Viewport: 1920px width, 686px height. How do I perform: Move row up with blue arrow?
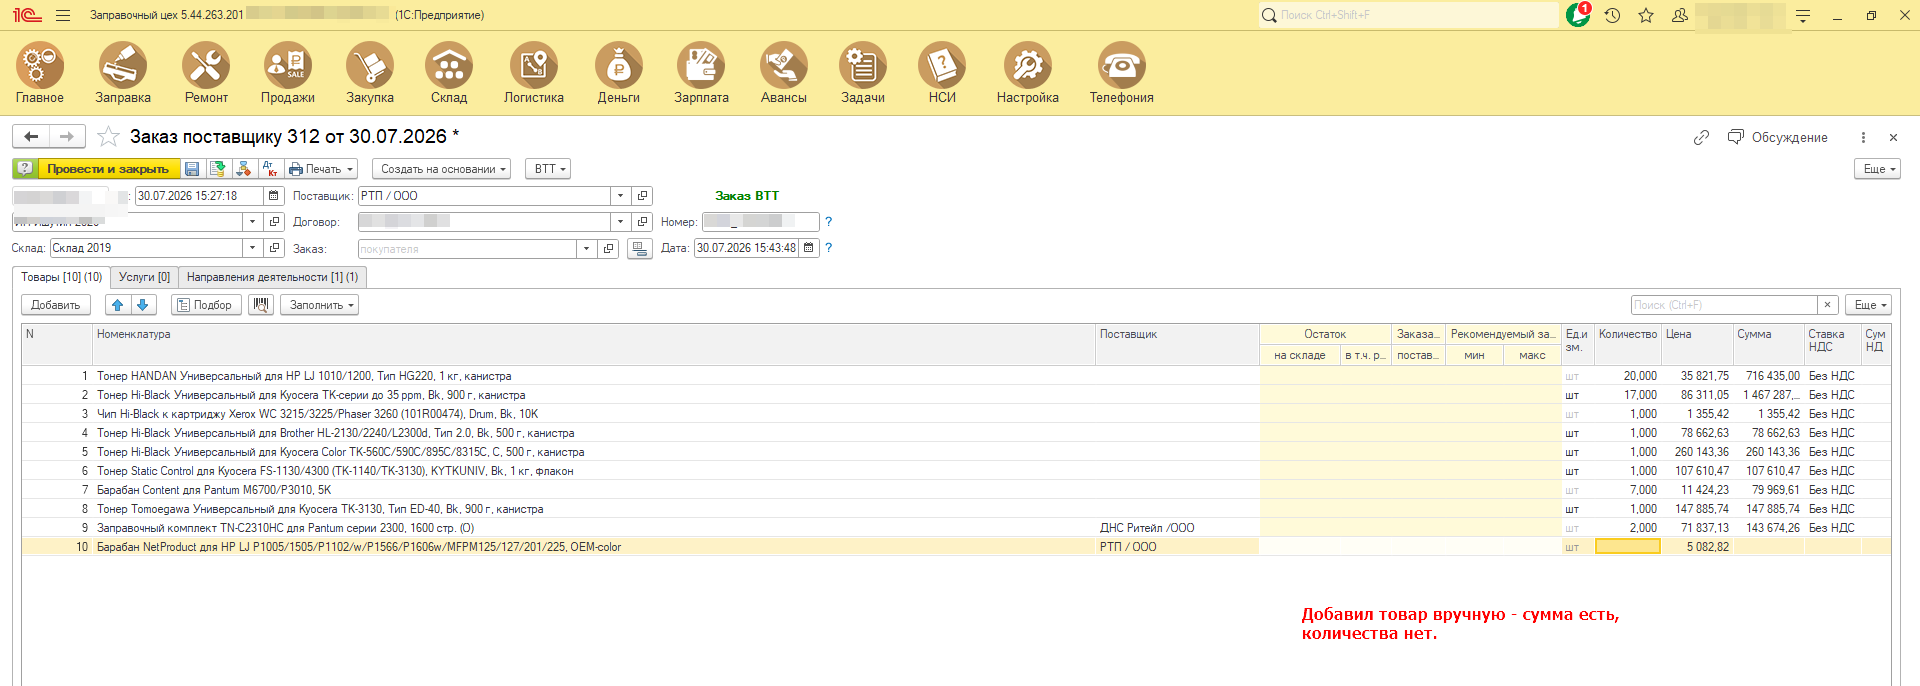[117, 305]
